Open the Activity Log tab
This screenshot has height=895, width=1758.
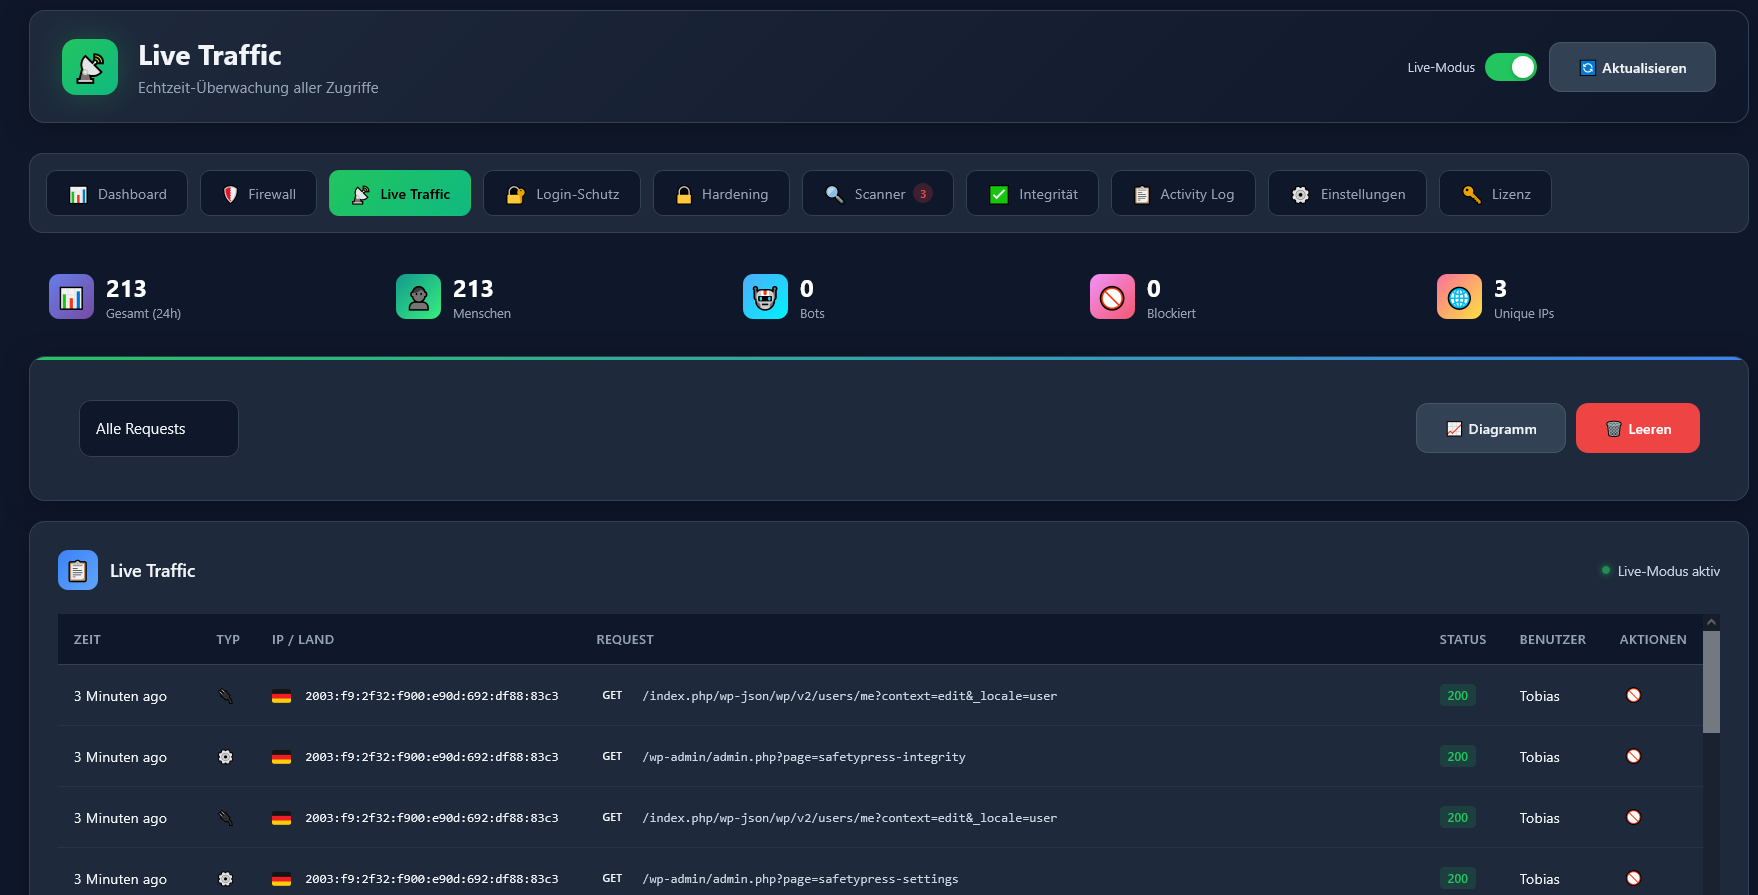tap(1182, 193)
